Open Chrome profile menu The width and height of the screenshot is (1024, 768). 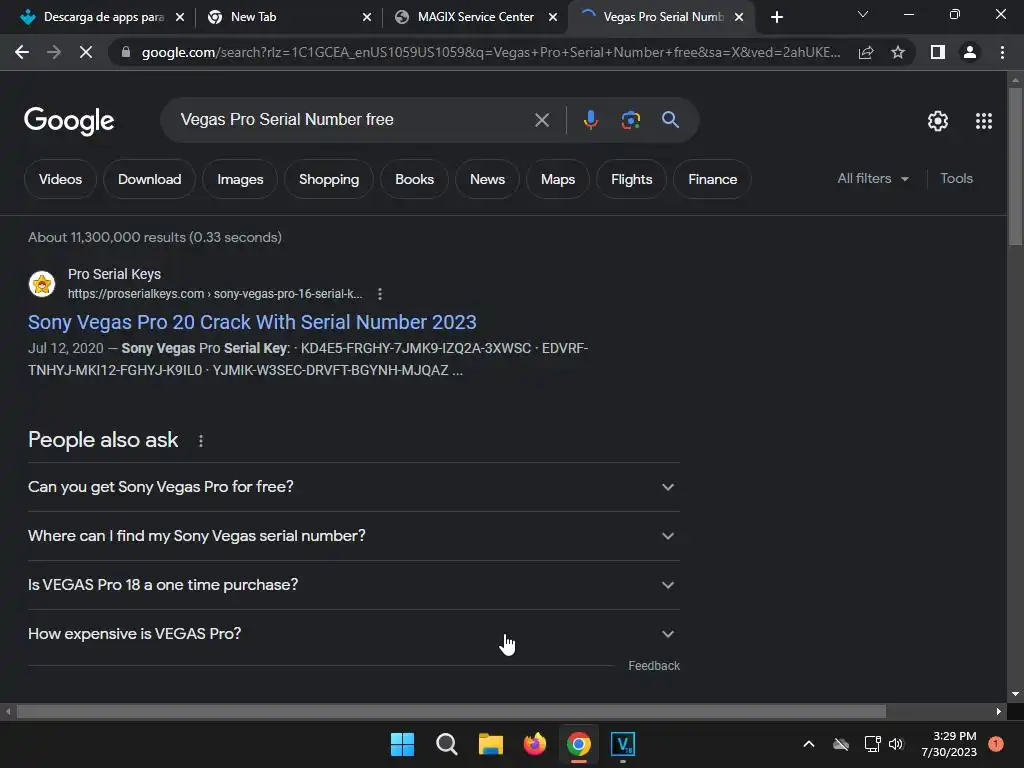coord(970,52)
